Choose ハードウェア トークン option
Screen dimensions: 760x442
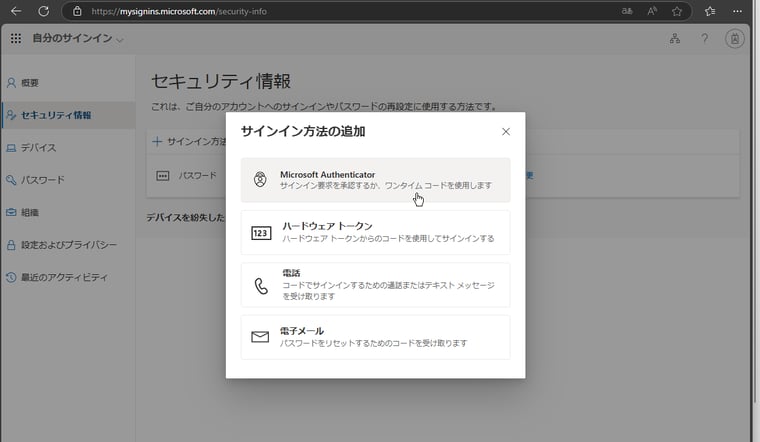coord(375,232)
